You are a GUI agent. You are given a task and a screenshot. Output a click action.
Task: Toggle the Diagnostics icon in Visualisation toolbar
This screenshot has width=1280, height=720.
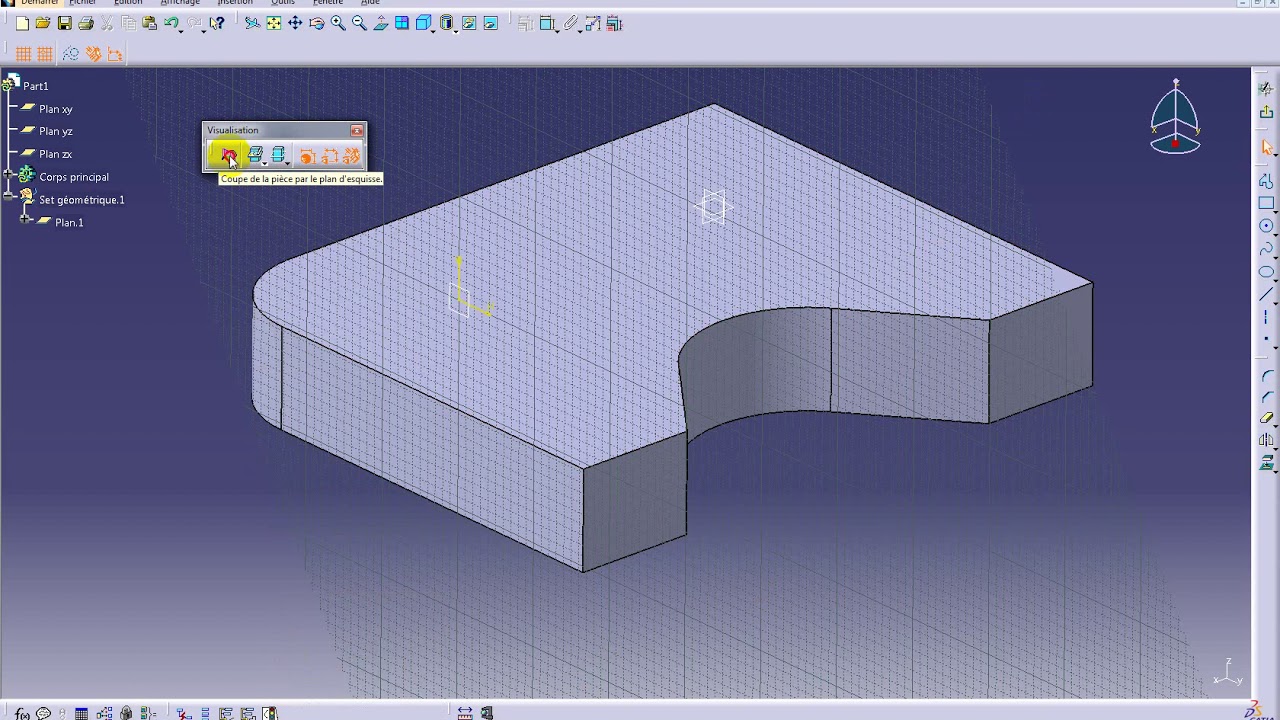click(307, 156)
